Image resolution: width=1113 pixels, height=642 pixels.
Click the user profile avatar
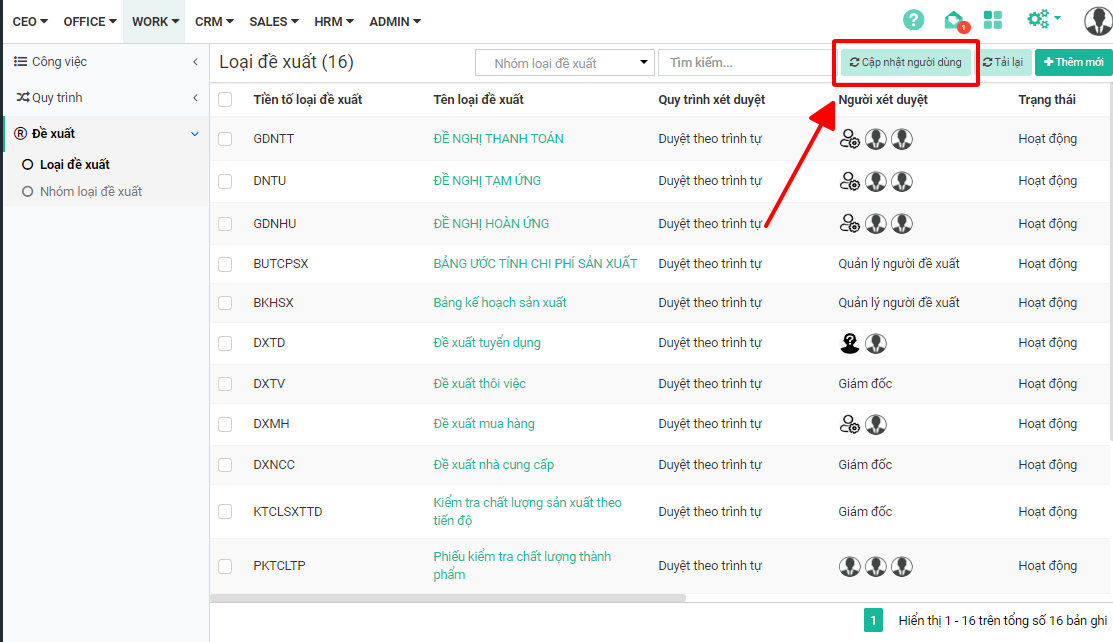[1097, 20]
